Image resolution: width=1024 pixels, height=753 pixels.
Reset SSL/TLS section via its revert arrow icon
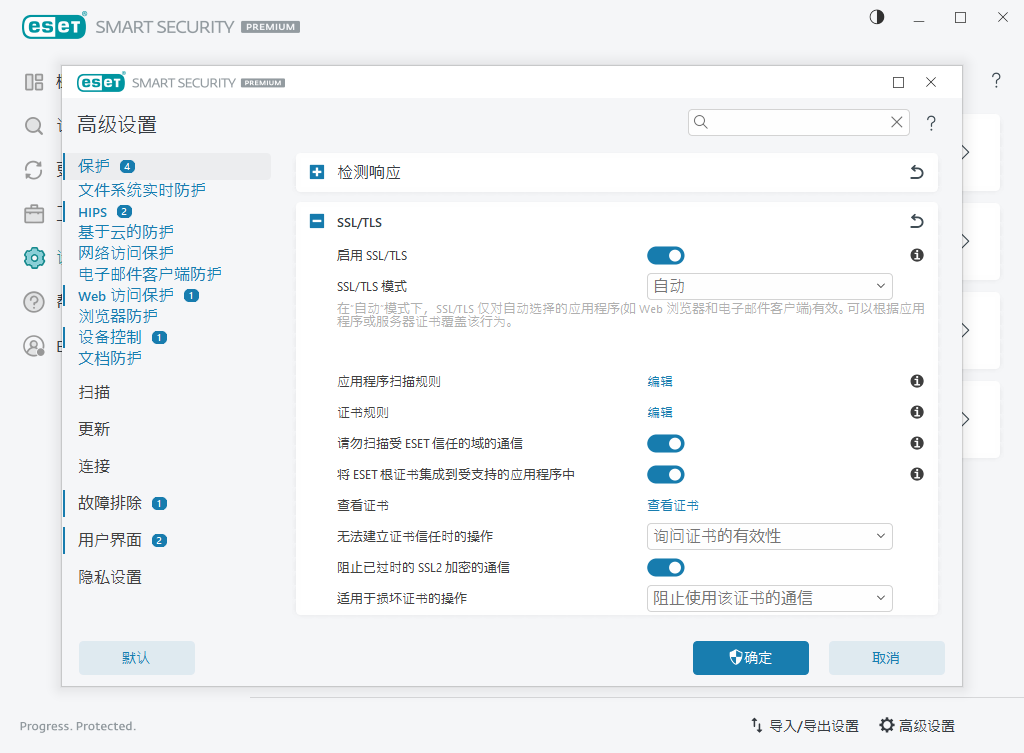click(x=916, y=222)
